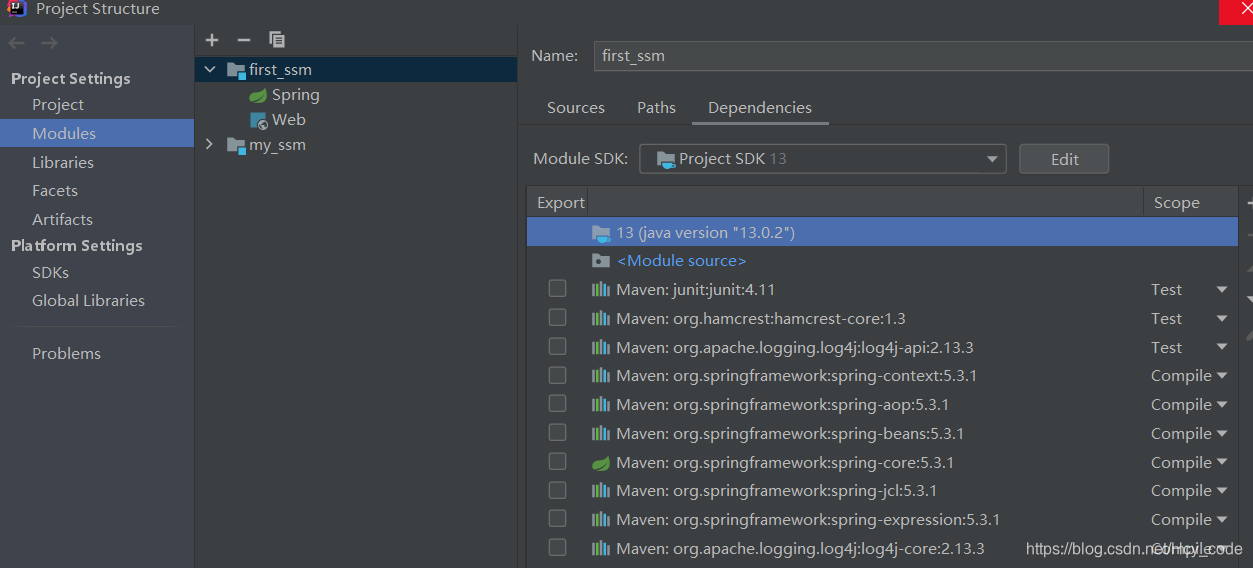Click the Project SDK folder icon in combo box

pyautogui.click(x=664, y=159)
